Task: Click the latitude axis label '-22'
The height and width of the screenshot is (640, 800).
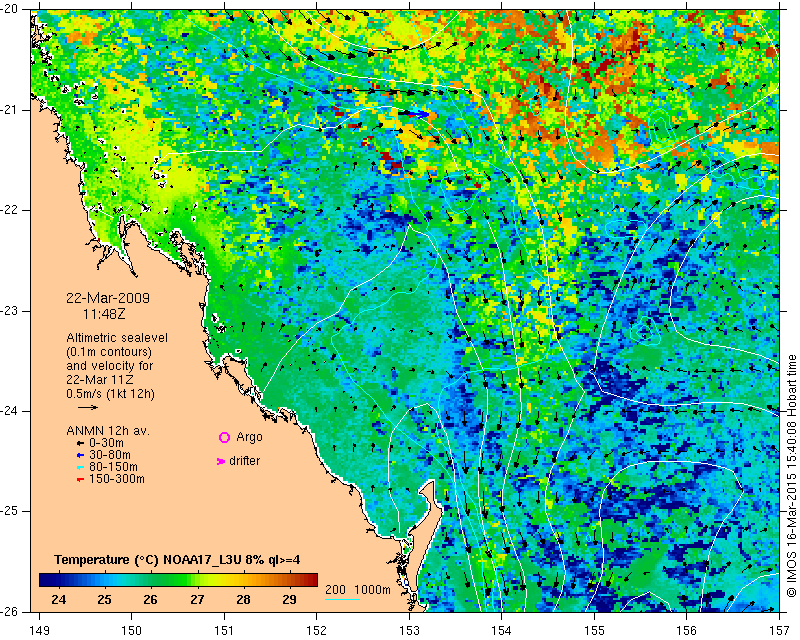Action: [x=10, y=210]
